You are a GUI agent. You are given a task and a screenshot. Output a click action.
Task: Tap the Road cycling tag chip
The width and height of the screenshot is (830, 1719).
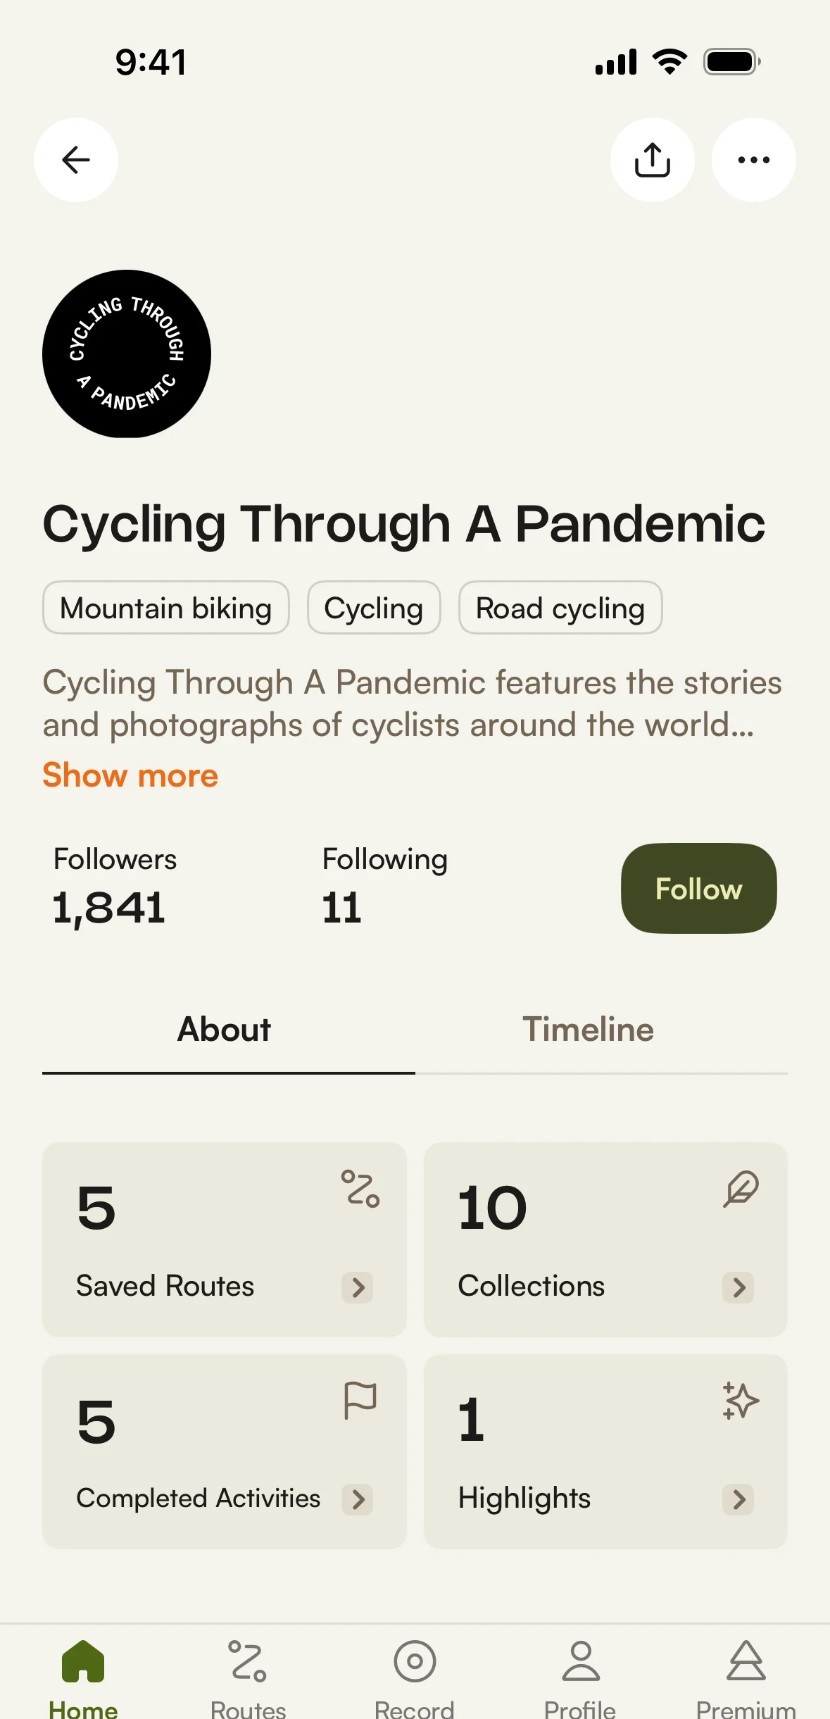pos(560,608)
